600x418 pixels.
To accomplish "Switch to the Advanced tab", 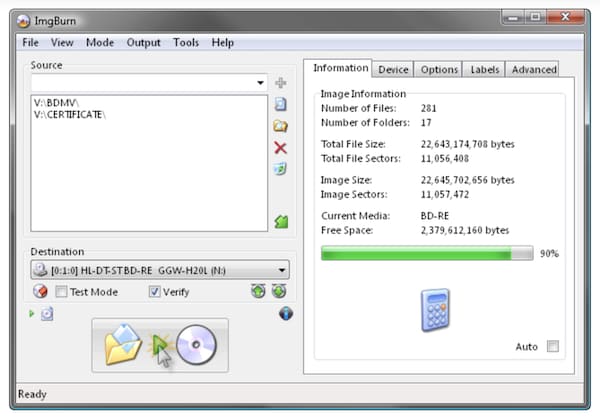I will pyautogui.click(x=533, y=70).
